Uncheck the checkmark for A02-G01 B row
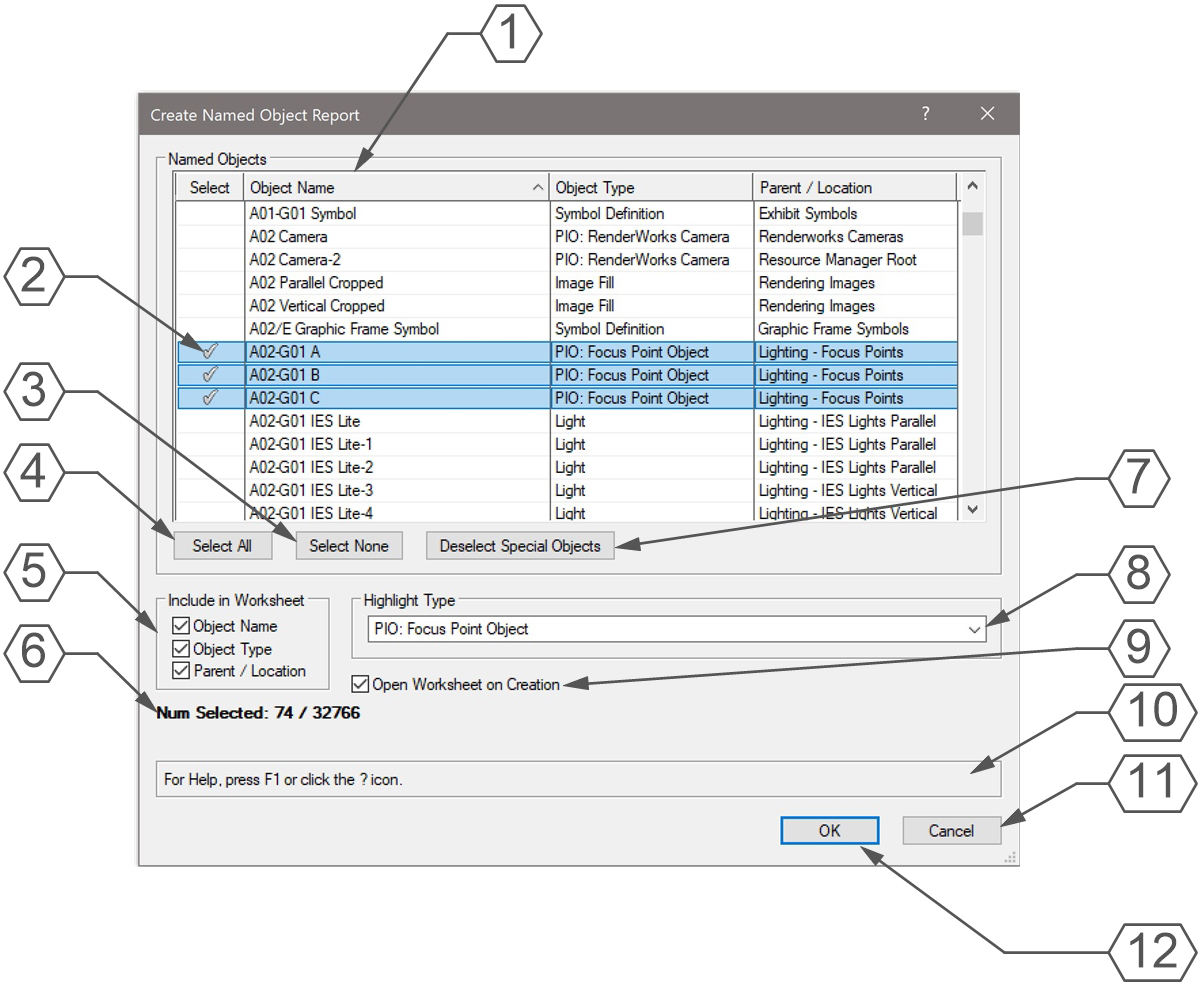 [210, 375]
